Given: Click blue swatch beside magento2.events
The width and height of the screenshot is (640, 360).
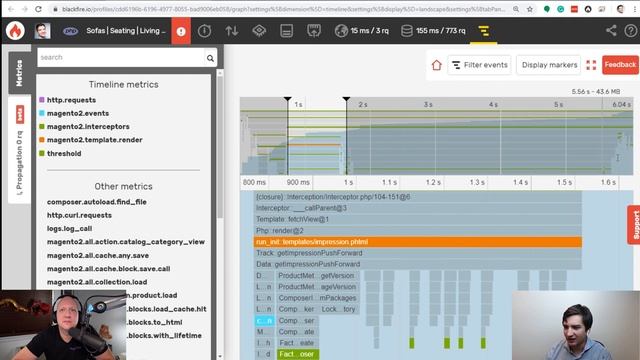Looking at the screenshot, I should point(42,113).
